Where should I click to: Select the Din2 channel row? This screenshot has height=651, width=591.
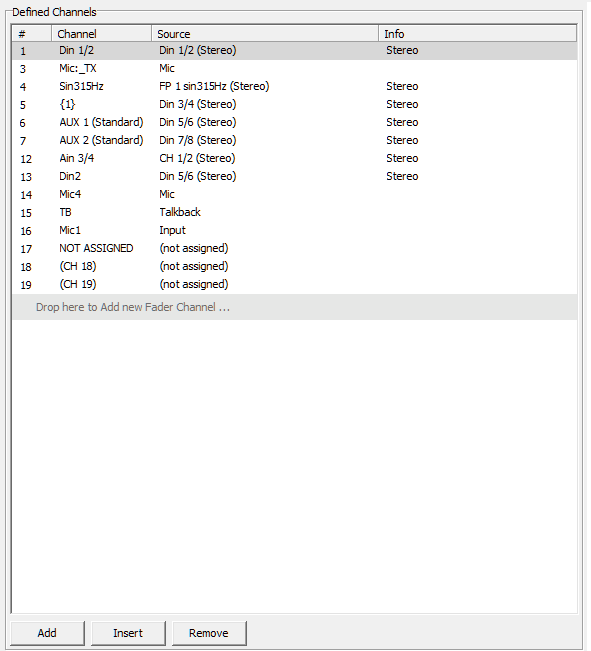(x=294, y=176)
